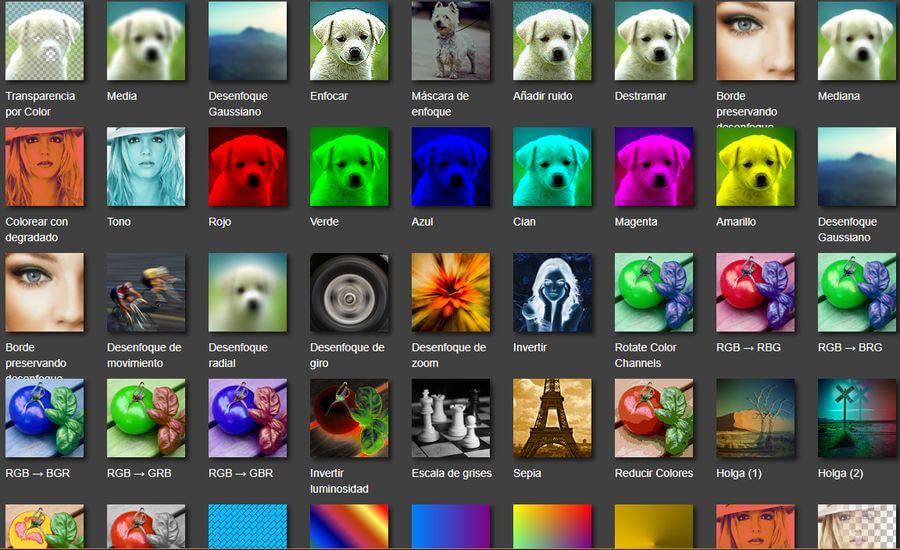The height and width of the screenshot is (550, 900).
Task: Apply the Sepia Eiffel Tower thumbnail
Action: click(x=552, y=418)
